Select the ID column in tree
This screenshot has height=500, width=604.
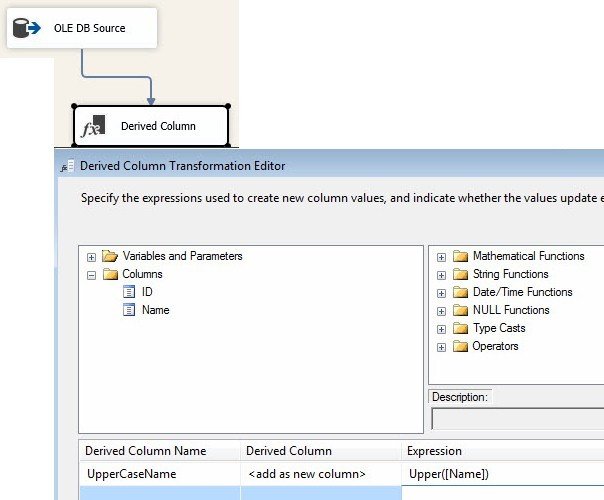pos(148,292)
